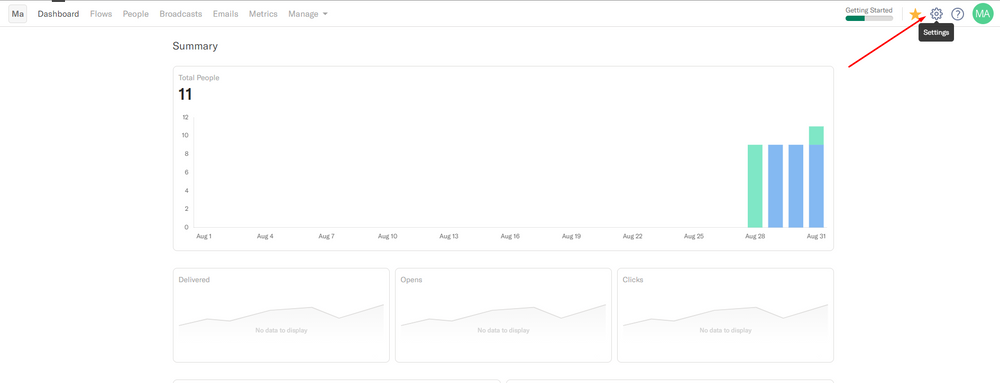
Task: Select the Clicks stats card
Action: 725,315
